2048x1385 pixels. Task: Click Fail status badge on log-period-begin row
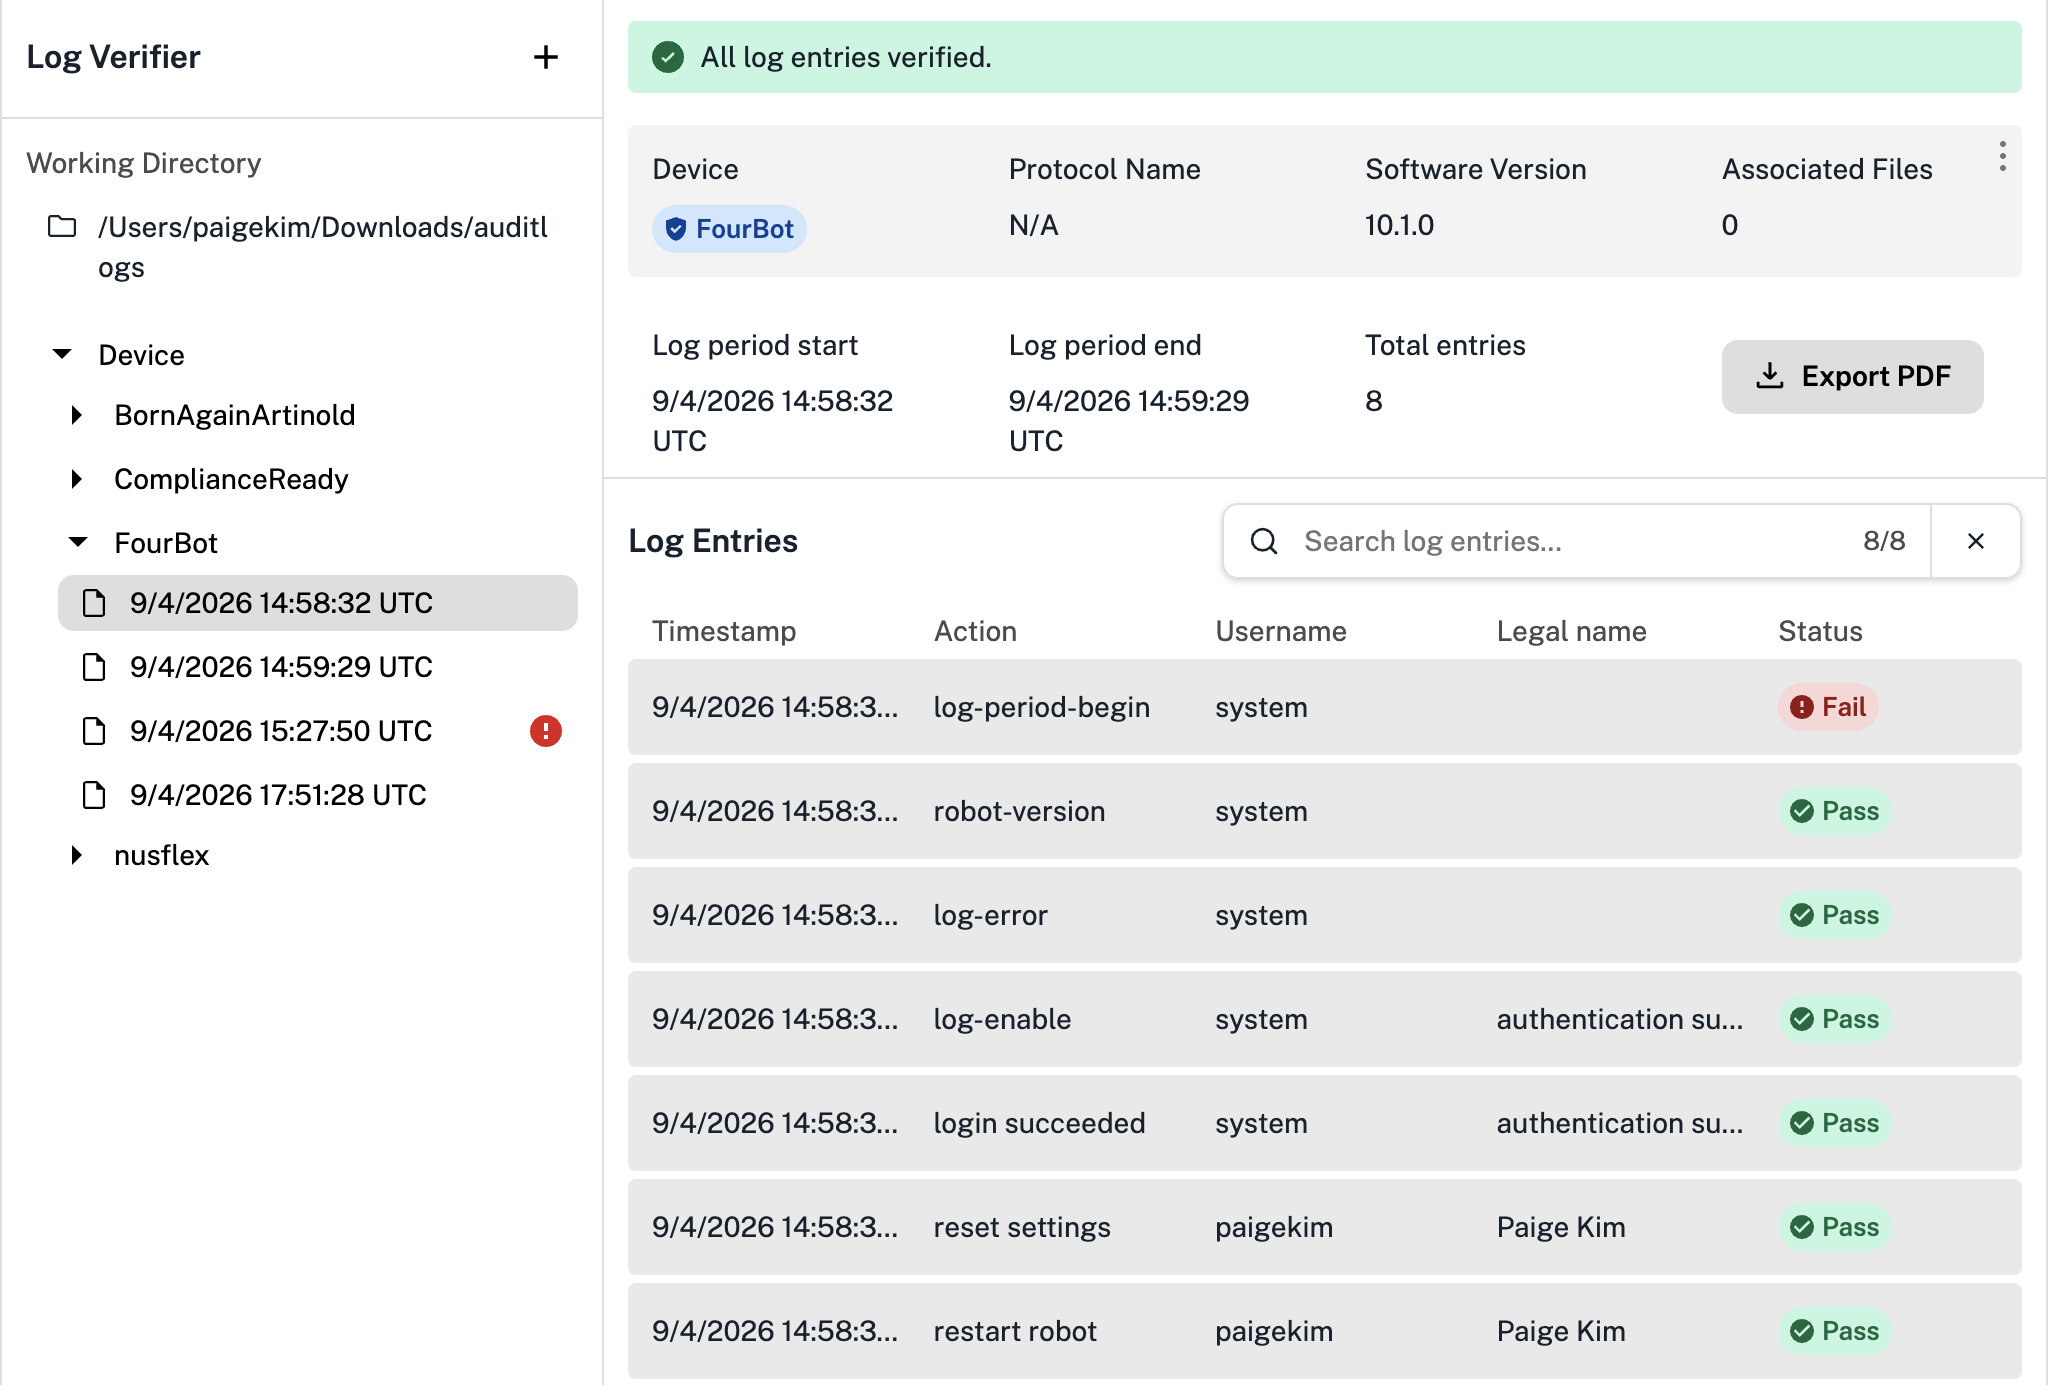tap(1828, 707)
